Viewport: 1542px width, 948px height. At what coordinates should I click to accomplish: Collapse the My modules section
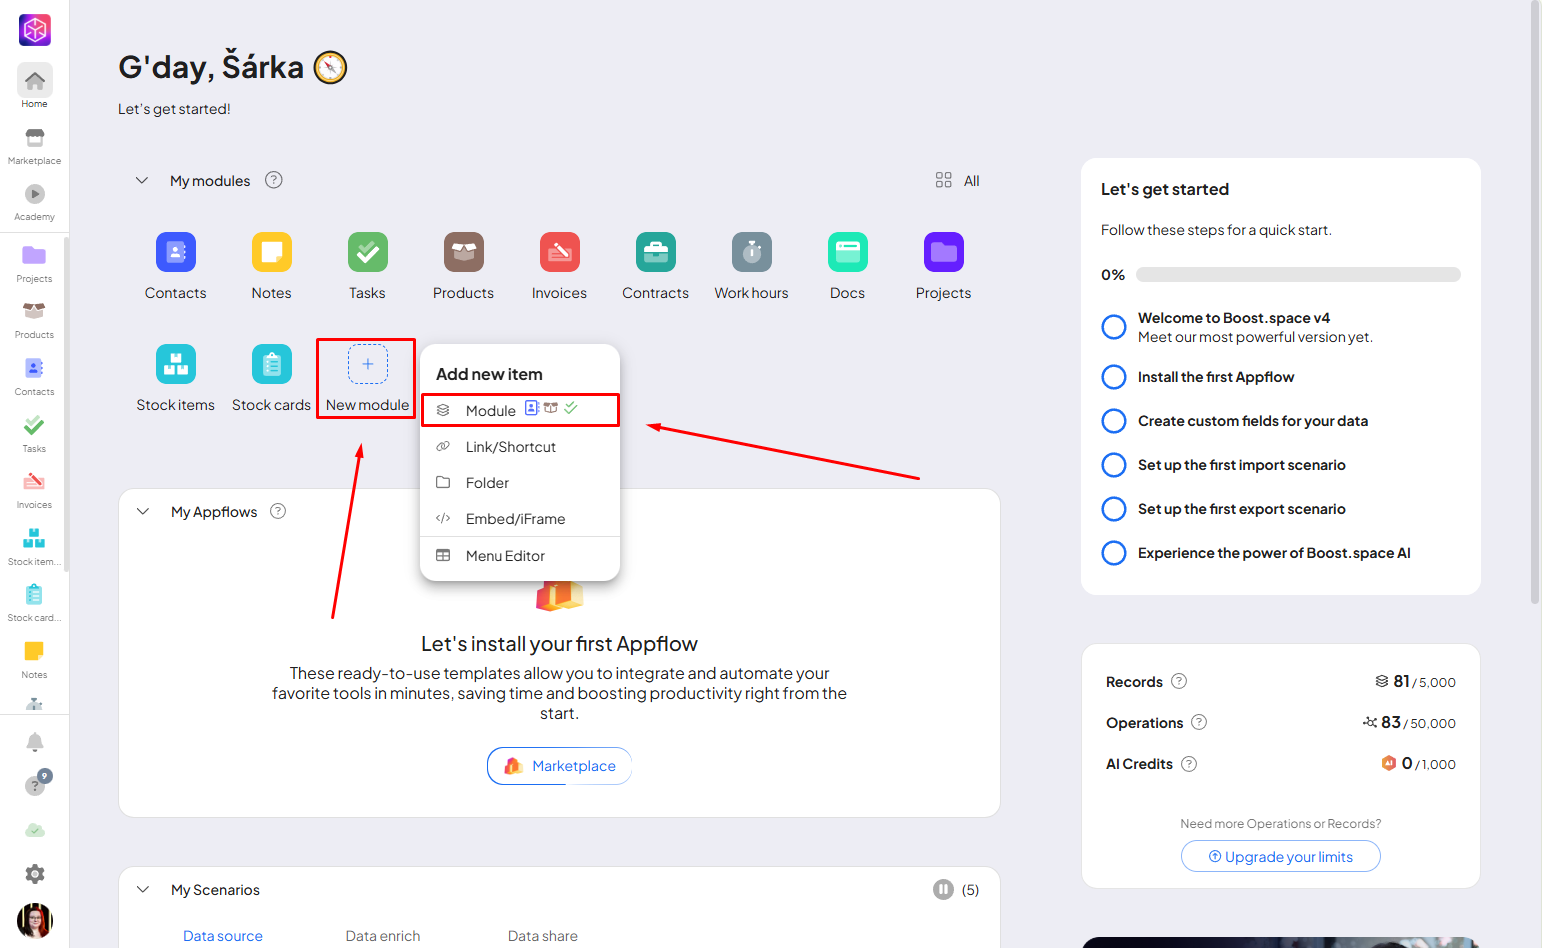point(142,181)
